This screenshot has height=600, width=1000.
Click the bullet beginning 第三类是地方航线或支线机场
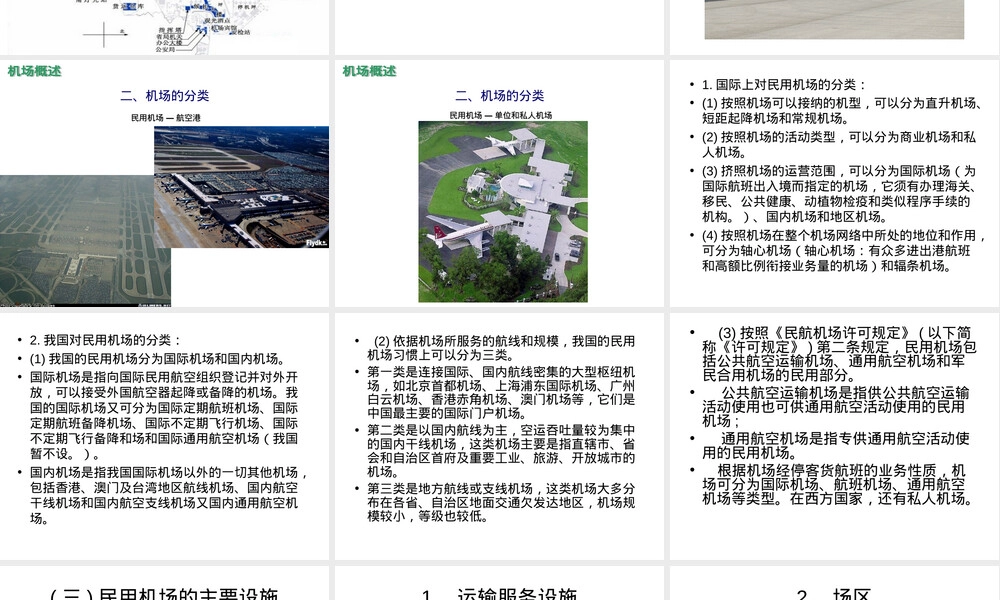click(501, 502)
